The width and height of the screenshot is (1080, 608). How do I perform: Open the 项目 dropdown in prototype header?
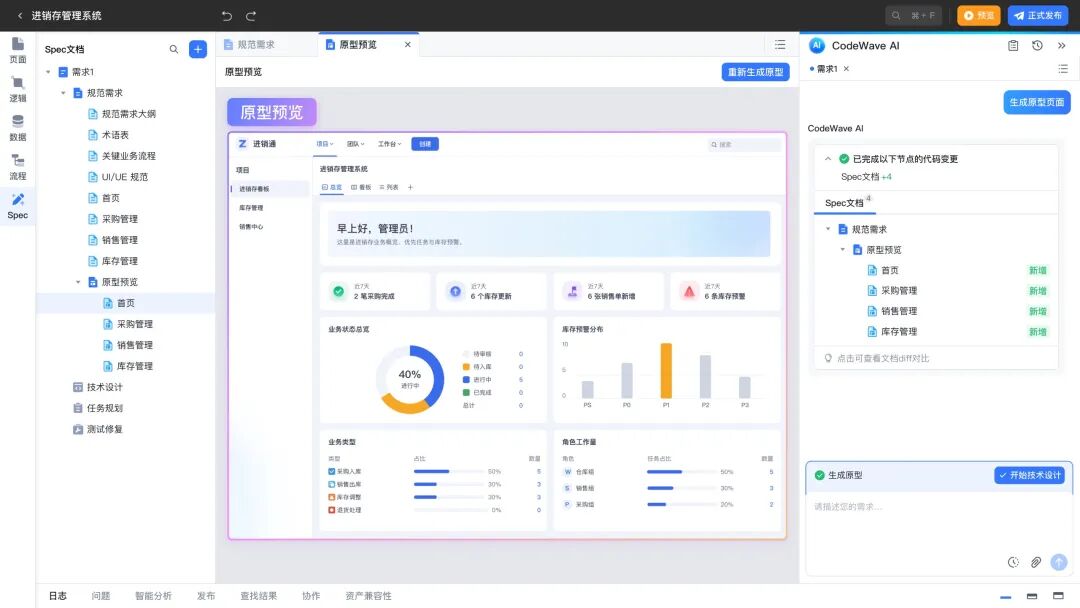click(324, 144)
